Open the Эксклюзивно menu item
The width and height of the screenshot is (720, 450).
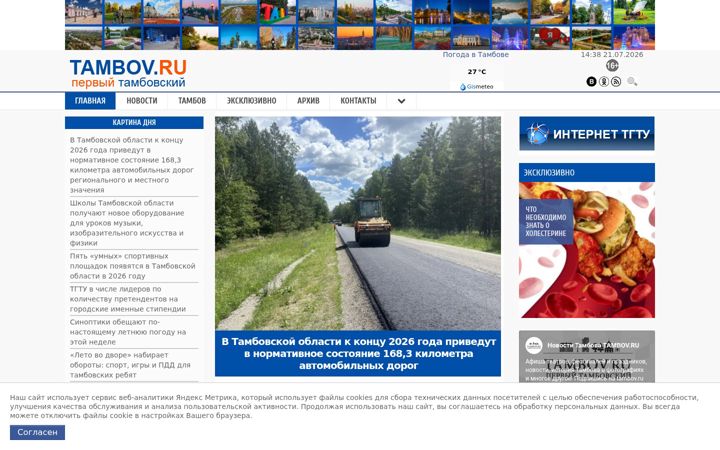tap(252, 101)
